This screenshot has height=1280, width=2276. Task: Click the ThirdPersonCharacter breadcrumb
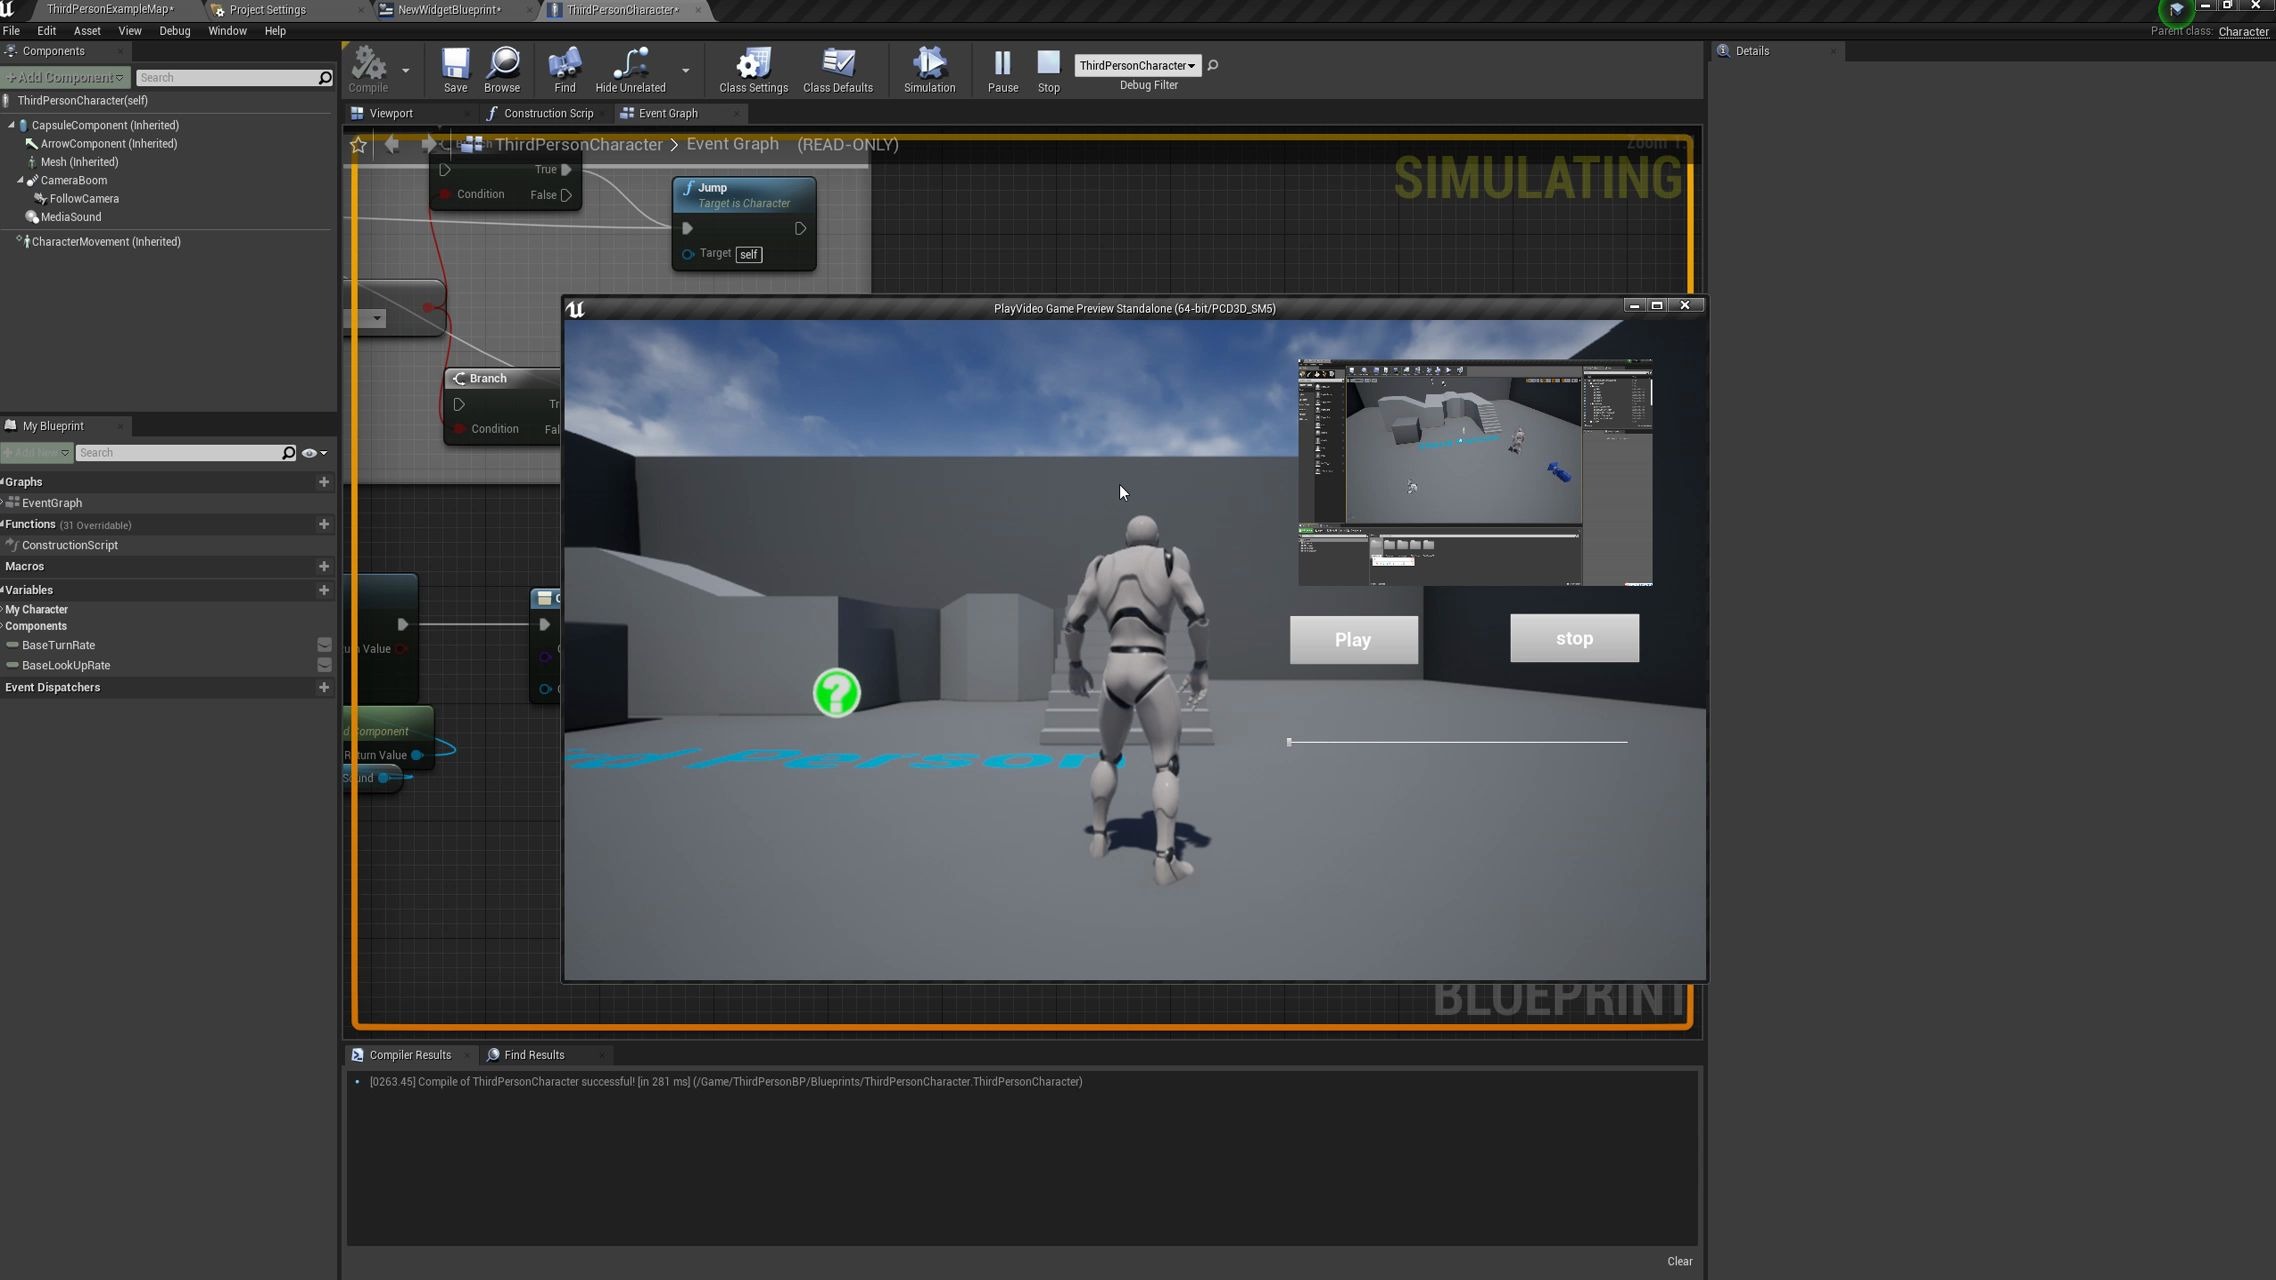pos(578,145)
